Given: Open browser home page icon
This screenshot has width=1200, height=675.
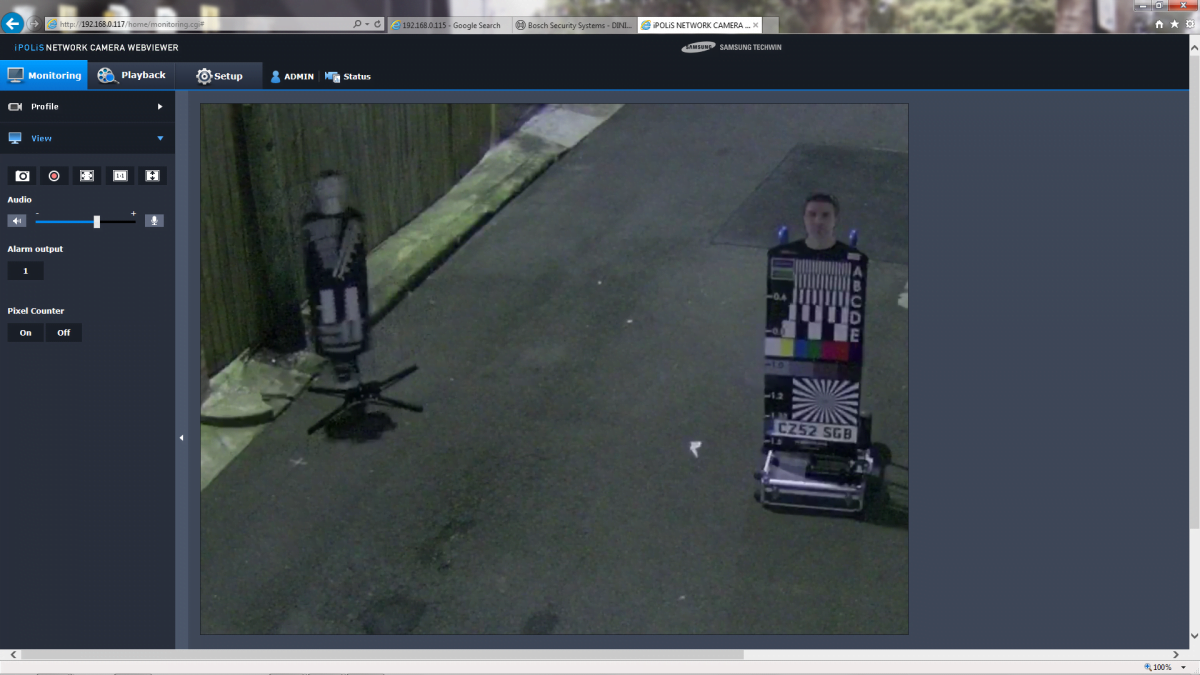Looking at the screenshot, I should [x=1159, y=24].
